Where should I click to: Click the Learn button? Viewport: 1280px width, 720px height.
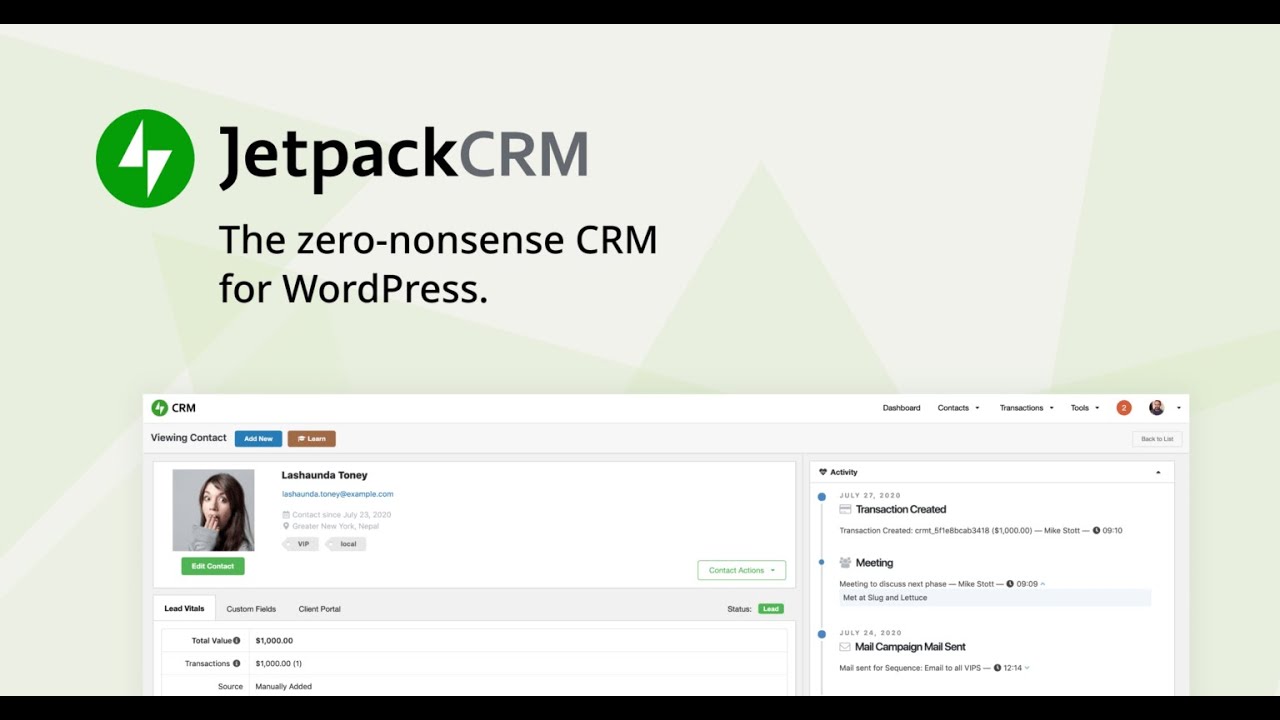pos(311,438)
